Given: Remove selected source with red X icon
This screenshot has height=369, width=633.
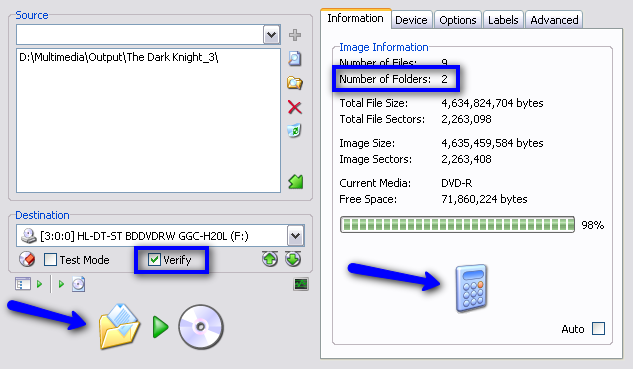Looking at the screenshot, I should click(295, 107).
